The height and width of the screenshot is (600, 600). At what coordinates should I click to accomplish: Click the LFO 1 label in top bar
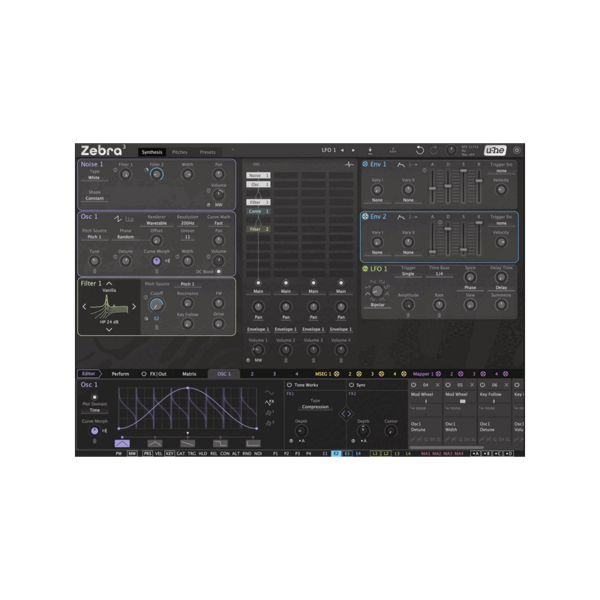click(329, 150)
